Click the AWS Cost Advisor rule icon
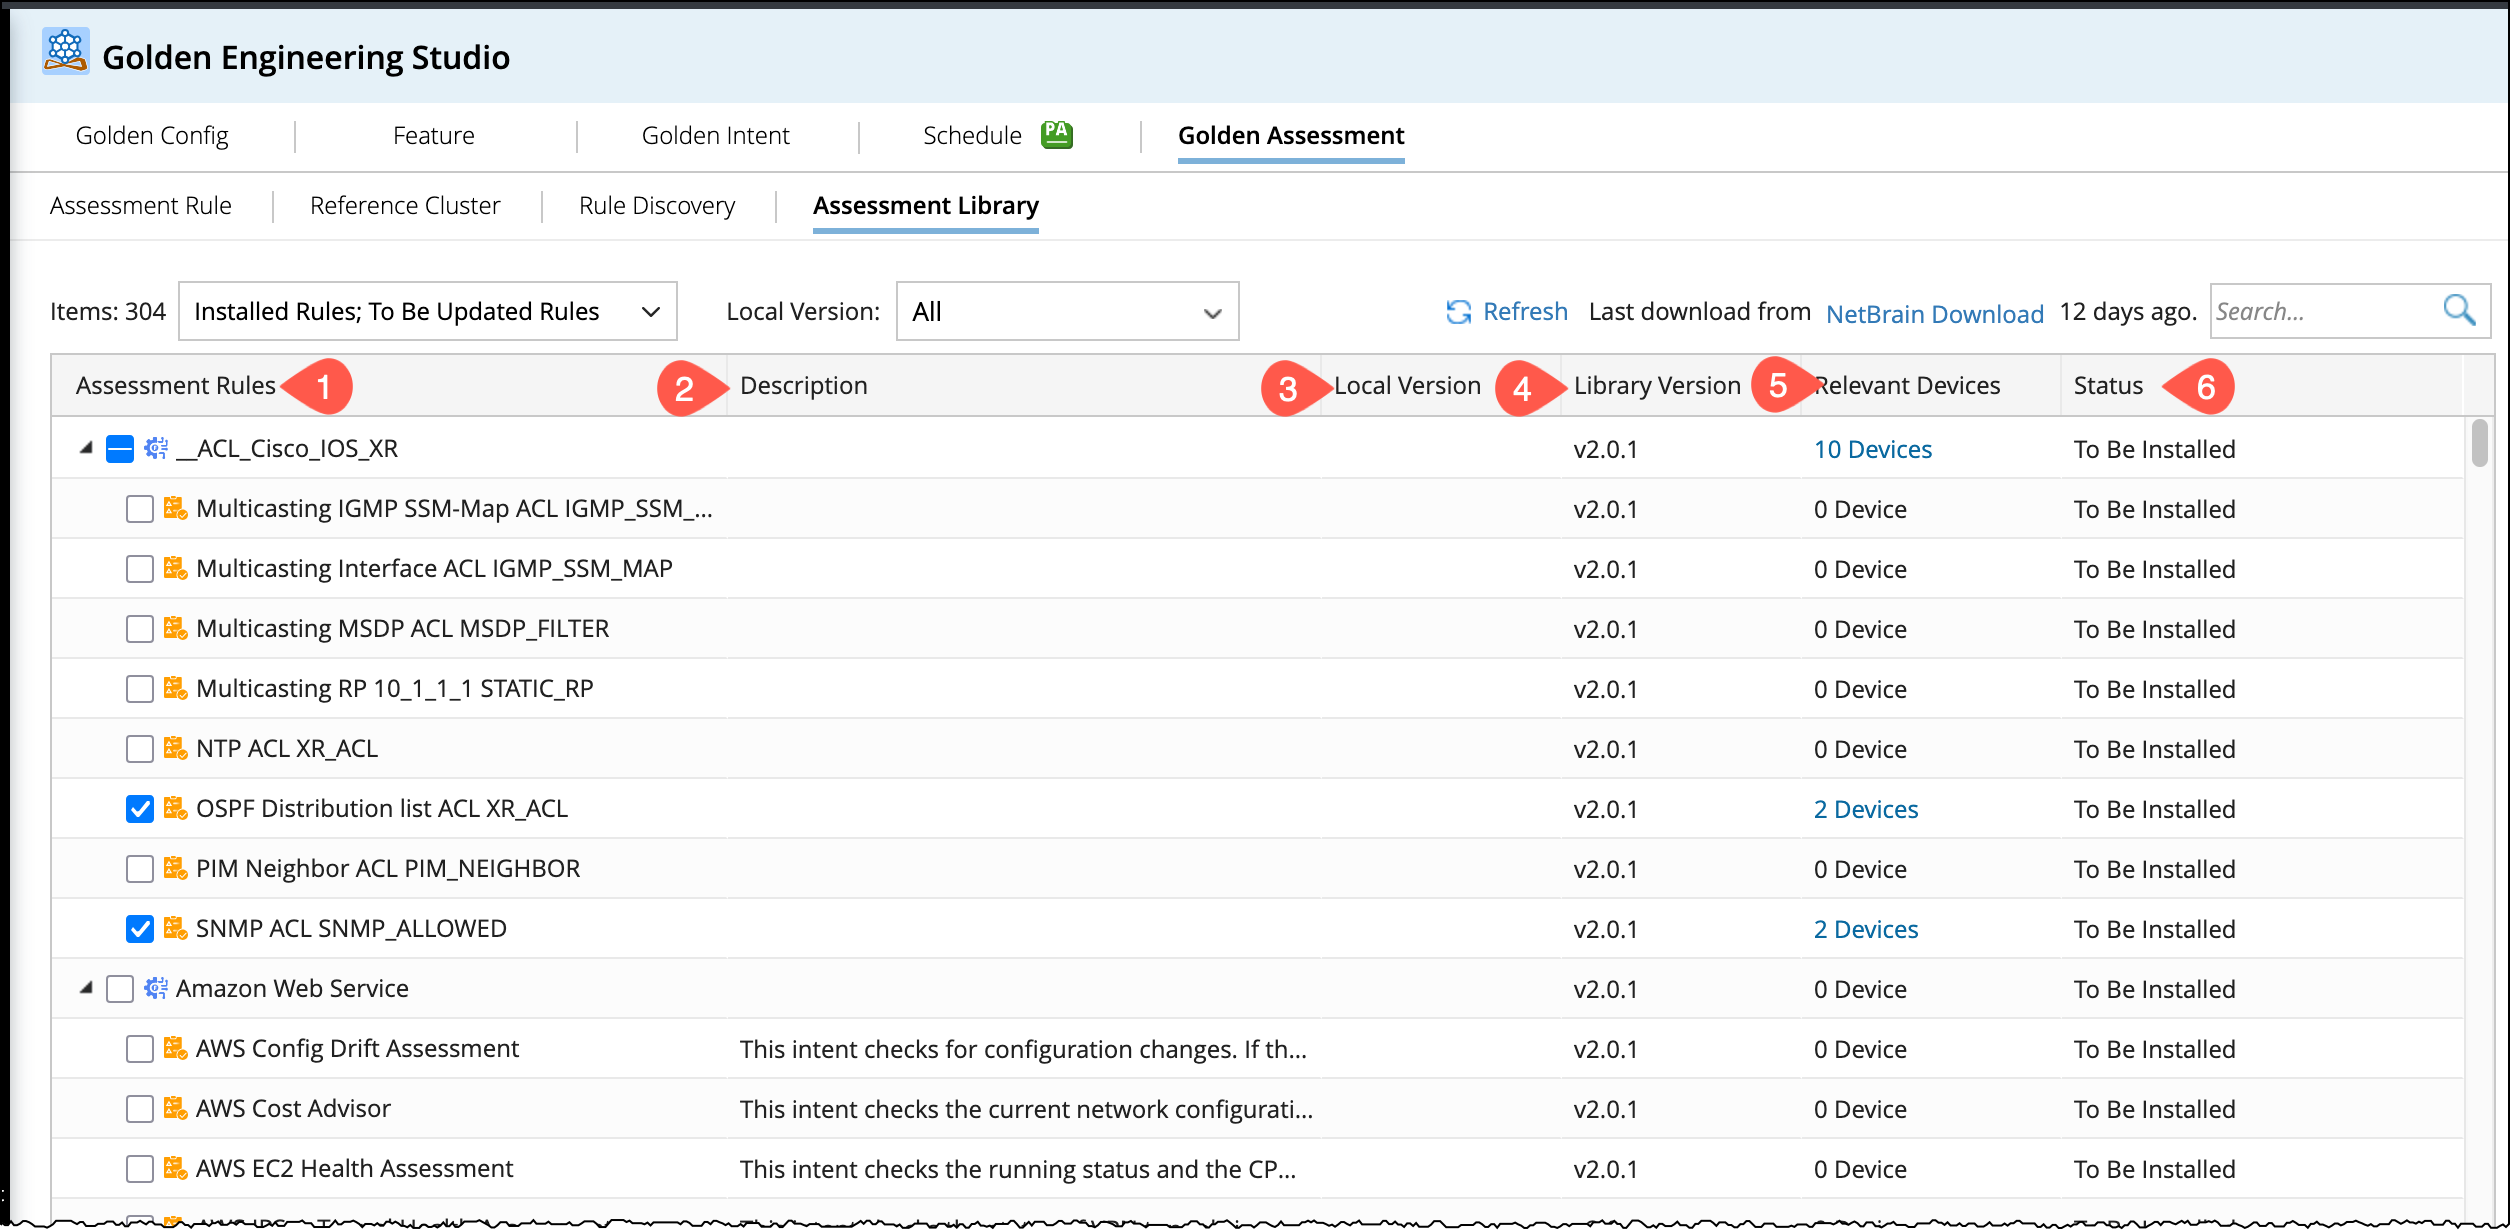 tap(175, 1109)
